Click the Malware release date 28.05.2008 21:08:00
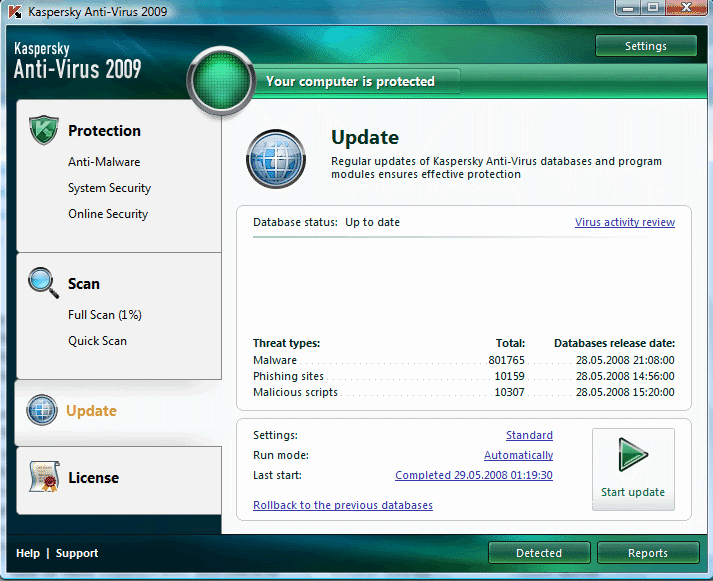This screenshot has width=713, height=581. point(625,360)
